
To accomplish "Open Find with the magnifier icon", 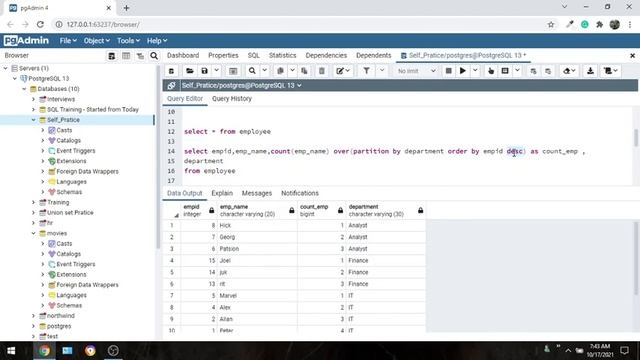I will (252, 71).
